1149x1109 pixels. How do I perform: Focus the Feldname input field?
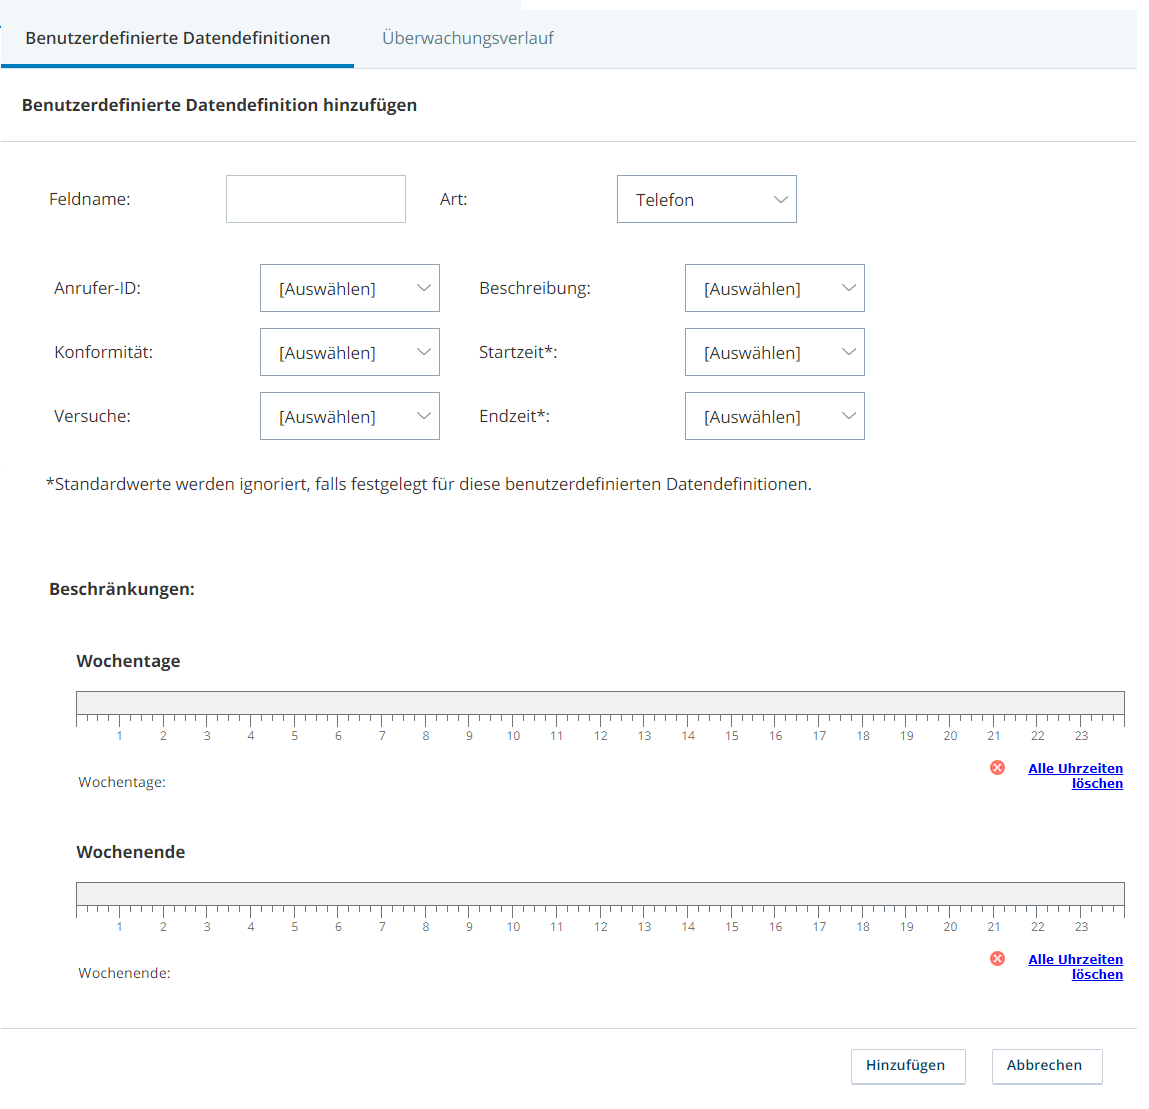[316, 199]
